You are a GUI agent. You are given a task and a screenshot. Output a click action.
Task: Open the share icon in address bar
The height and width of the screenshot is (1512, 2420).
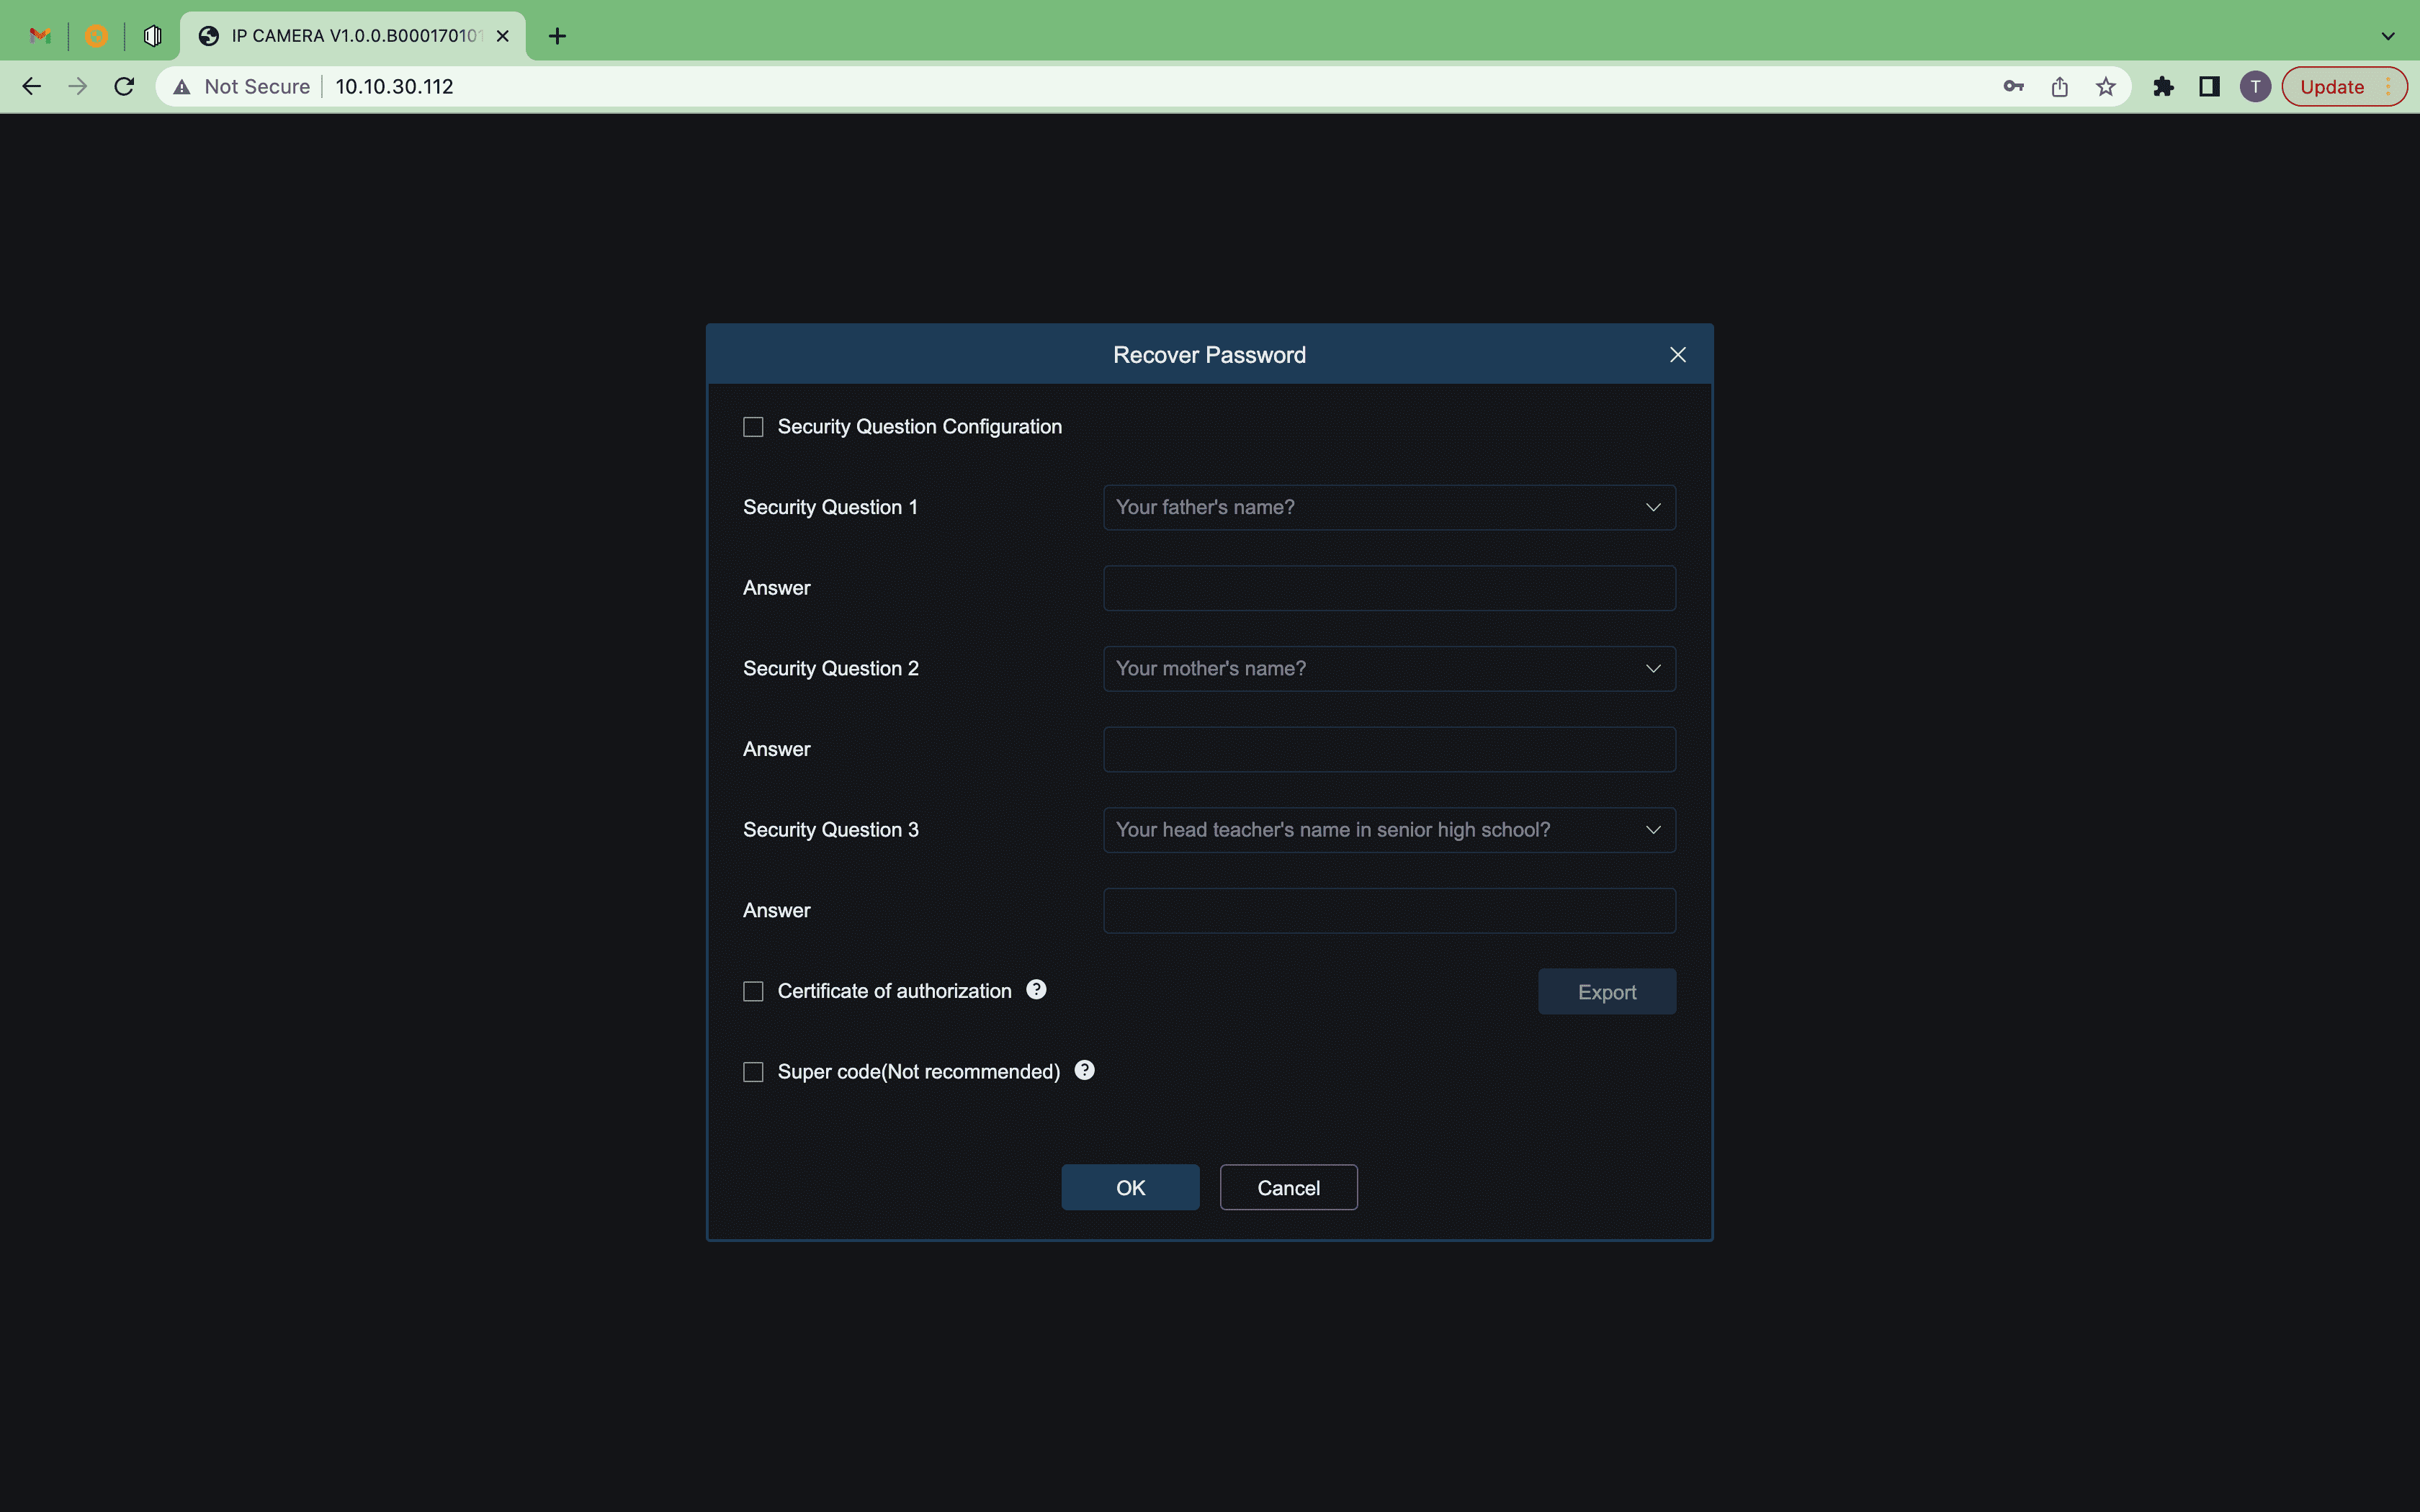2059,87
